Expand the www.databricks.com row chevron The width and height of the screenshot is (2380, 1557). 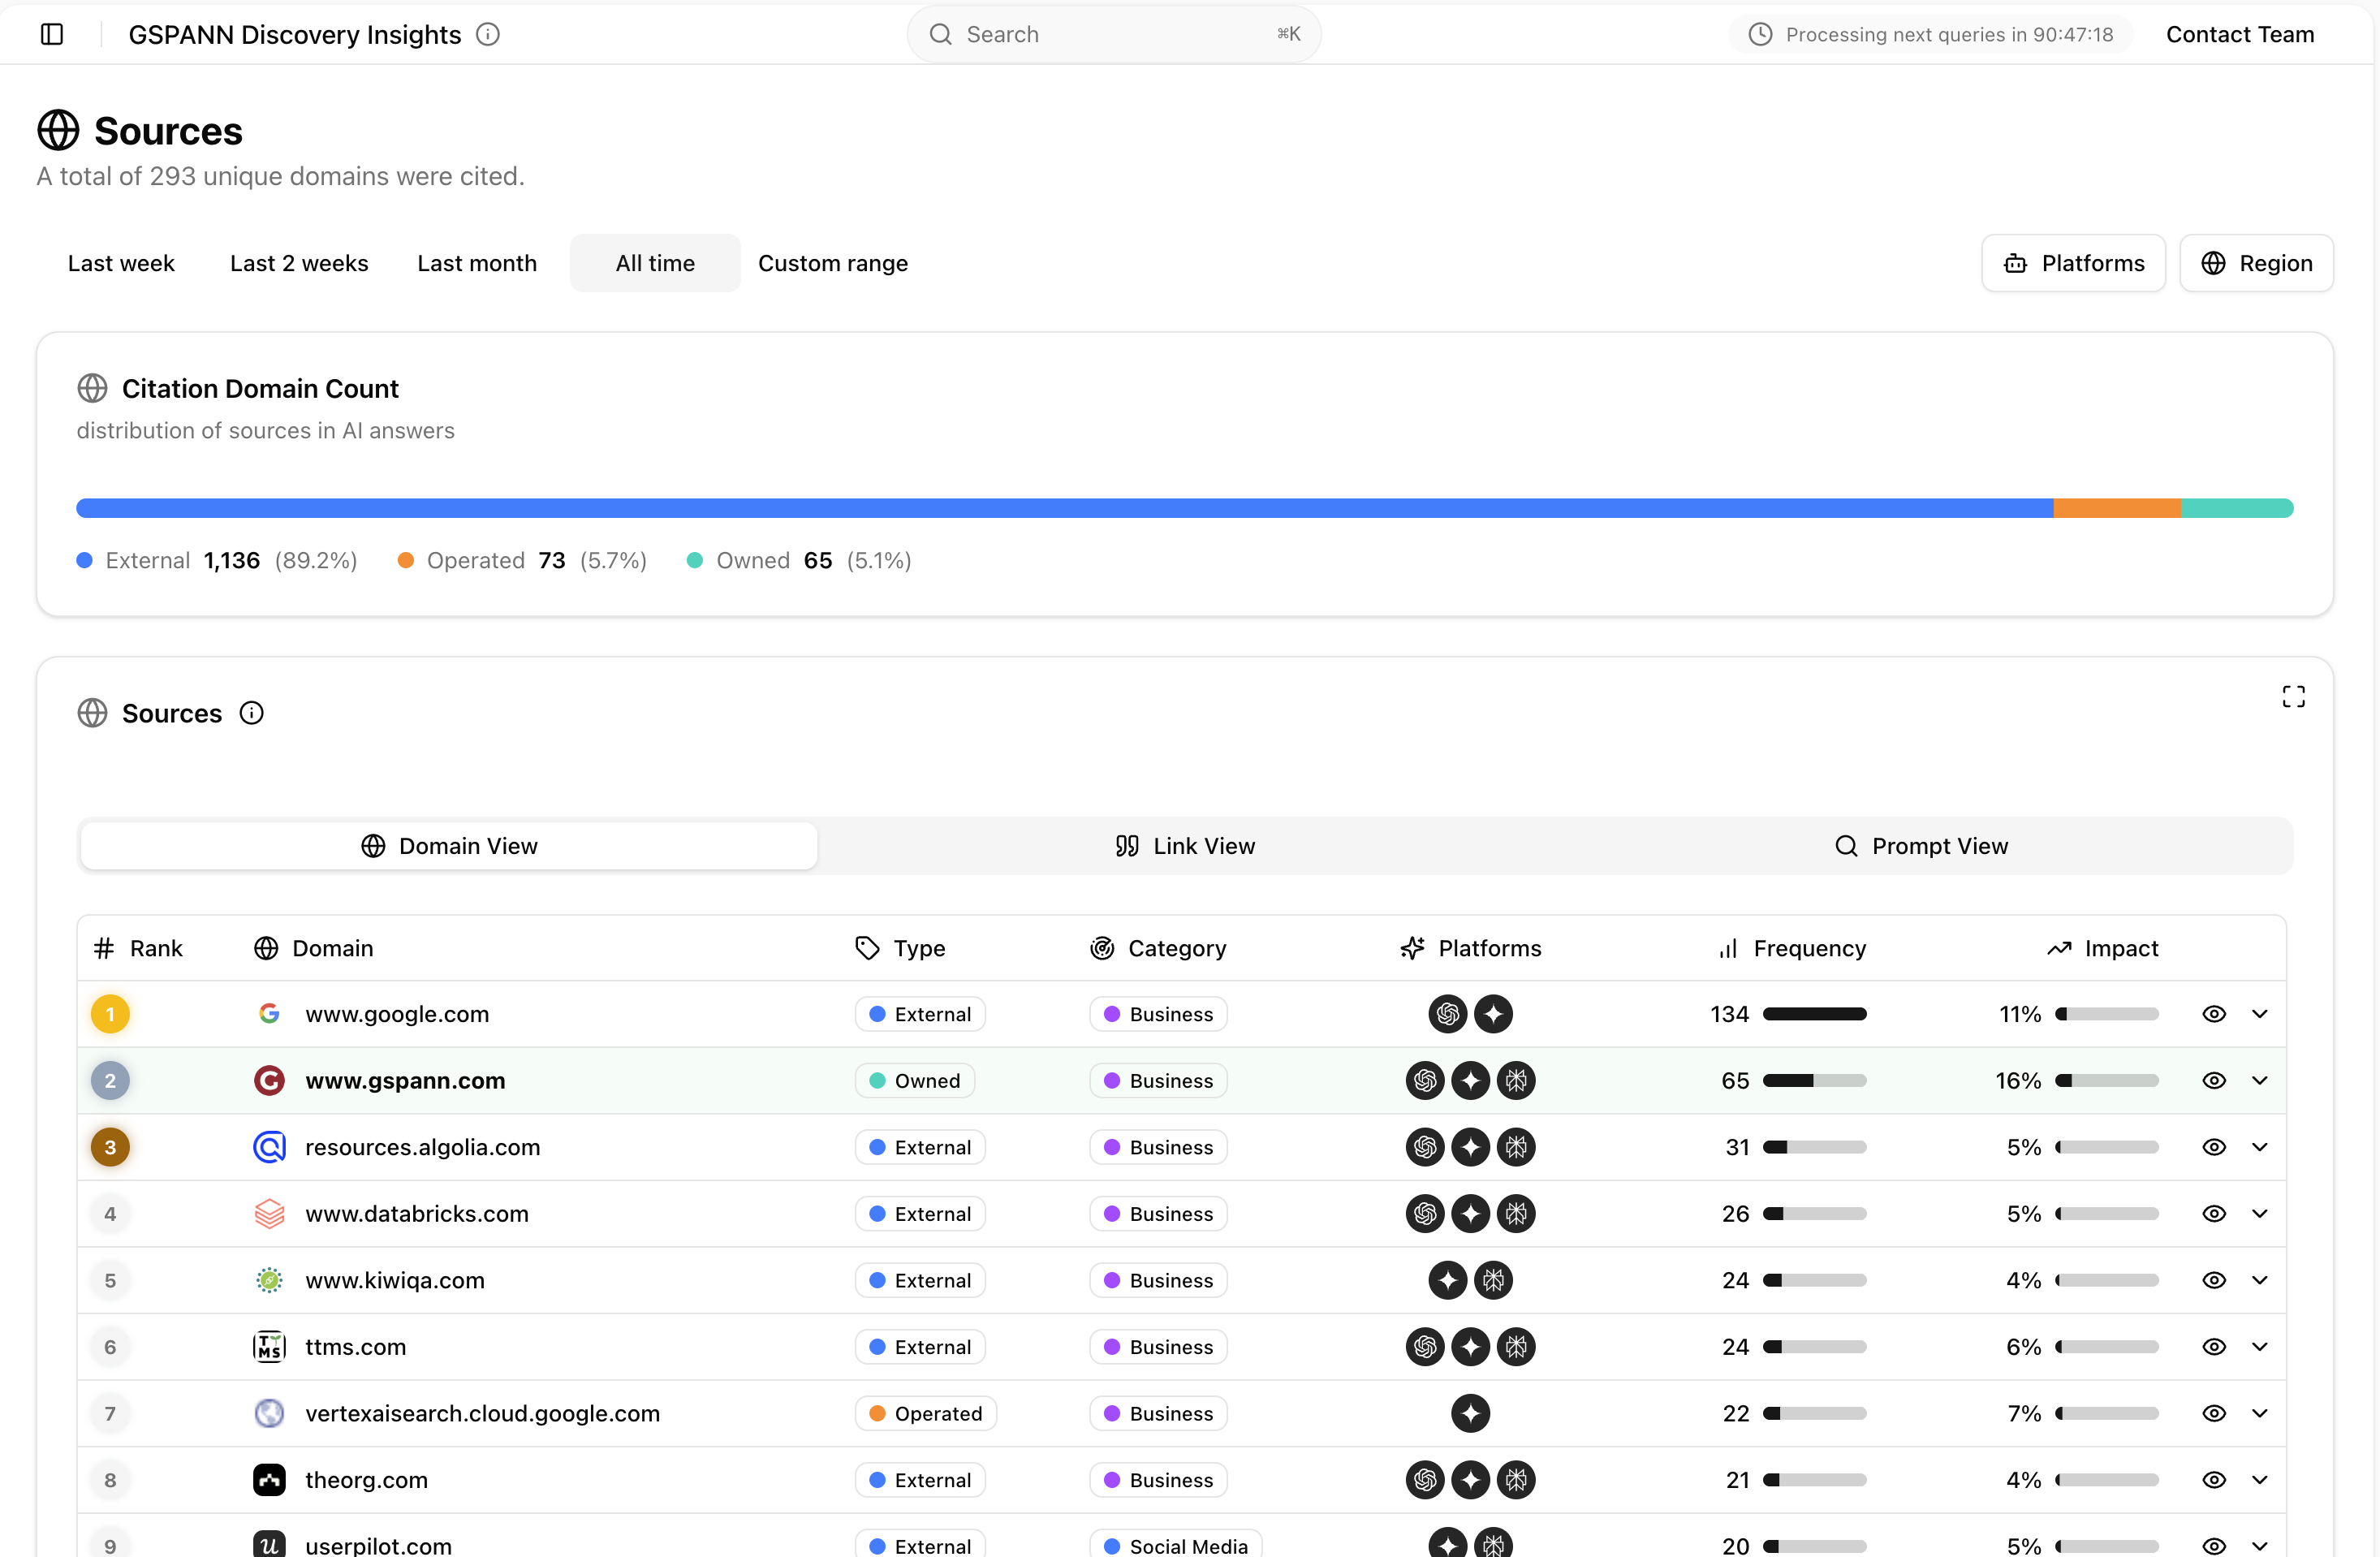point(2259,1213)
